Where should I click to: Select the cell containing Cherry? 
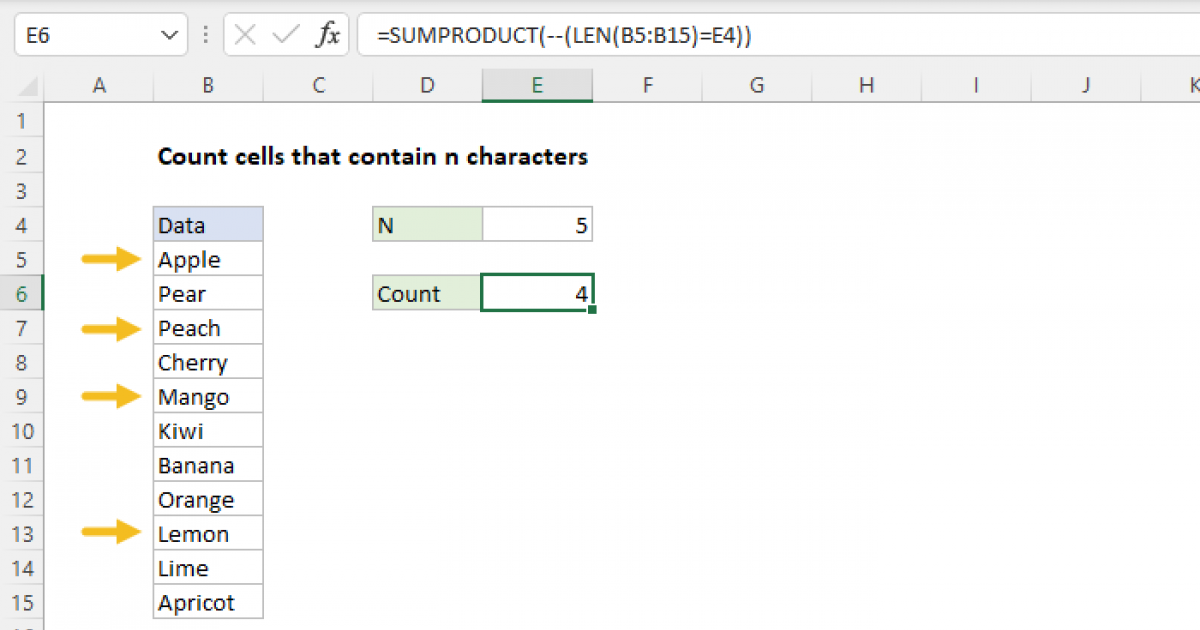pyautogui.click(x=207, y=361)
